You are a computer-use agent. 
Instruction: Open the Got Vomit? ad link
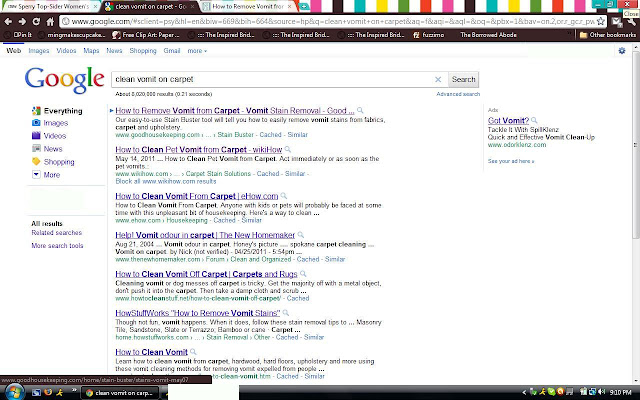tap(508, 120)
